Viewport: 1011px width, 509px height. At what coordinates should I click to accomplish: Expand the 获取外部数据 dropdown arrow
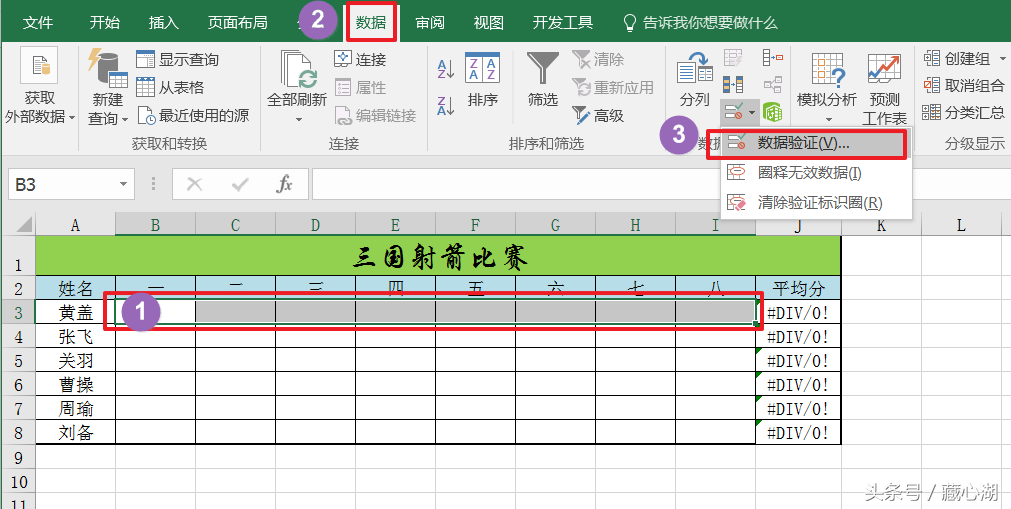(x=72, y=117)
